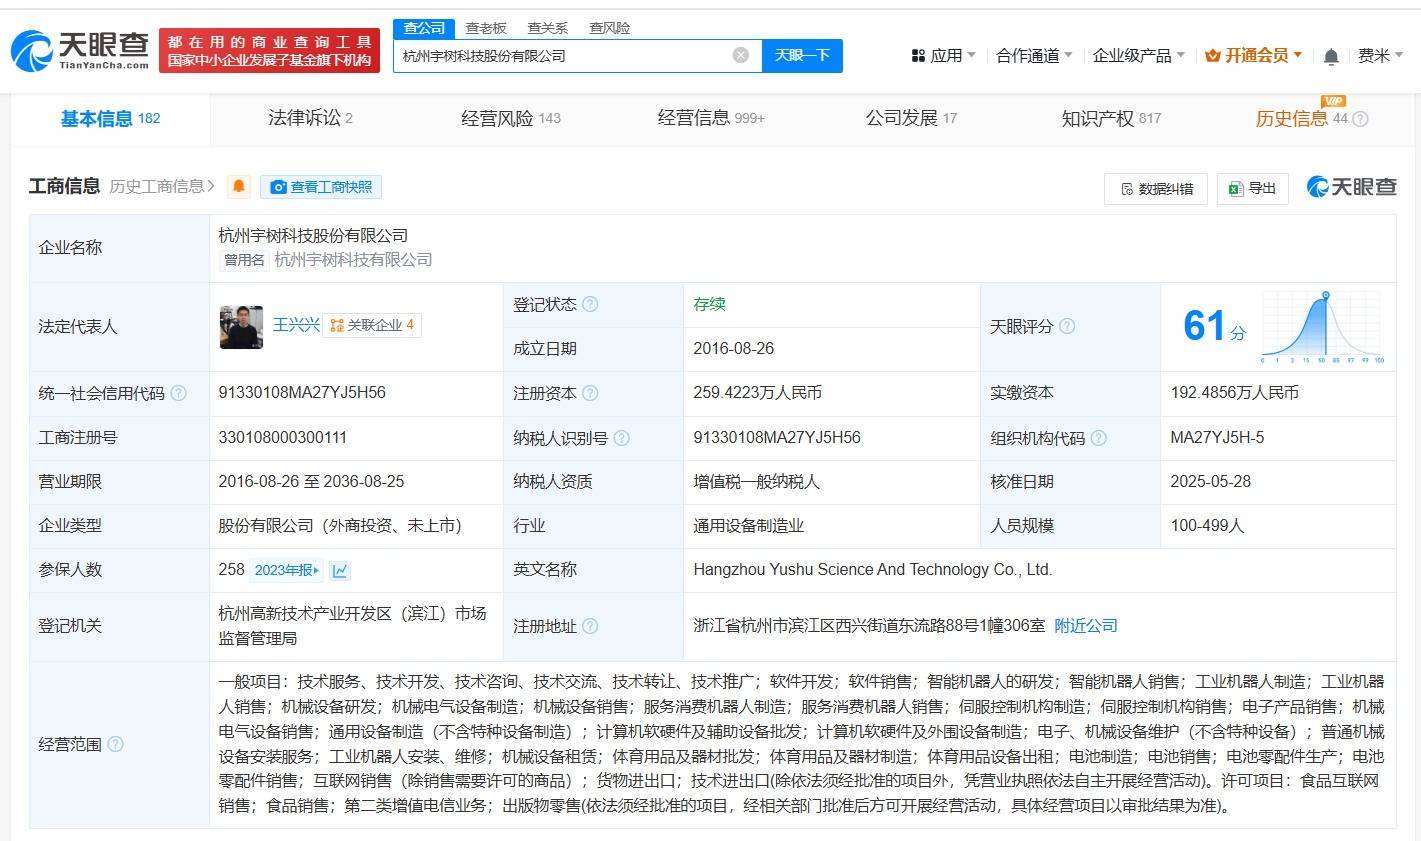Click the 存续 registration status value
This screenshot has height=841, width=1421.
point(709,304)
